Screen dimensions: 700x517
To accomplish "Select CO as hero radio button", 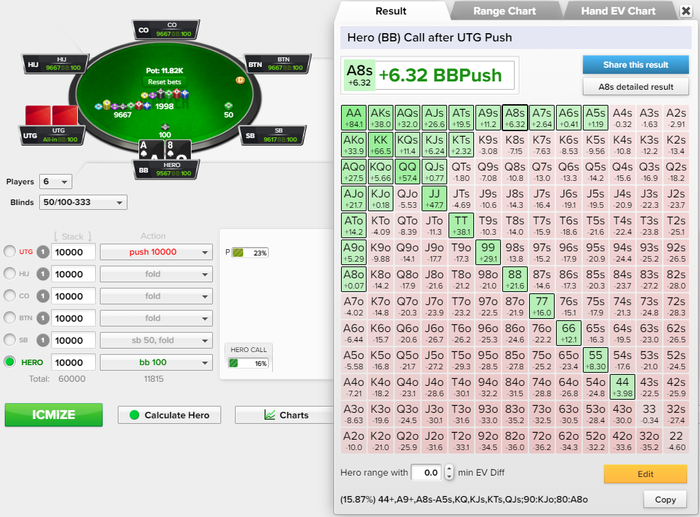I will (9, 296).
